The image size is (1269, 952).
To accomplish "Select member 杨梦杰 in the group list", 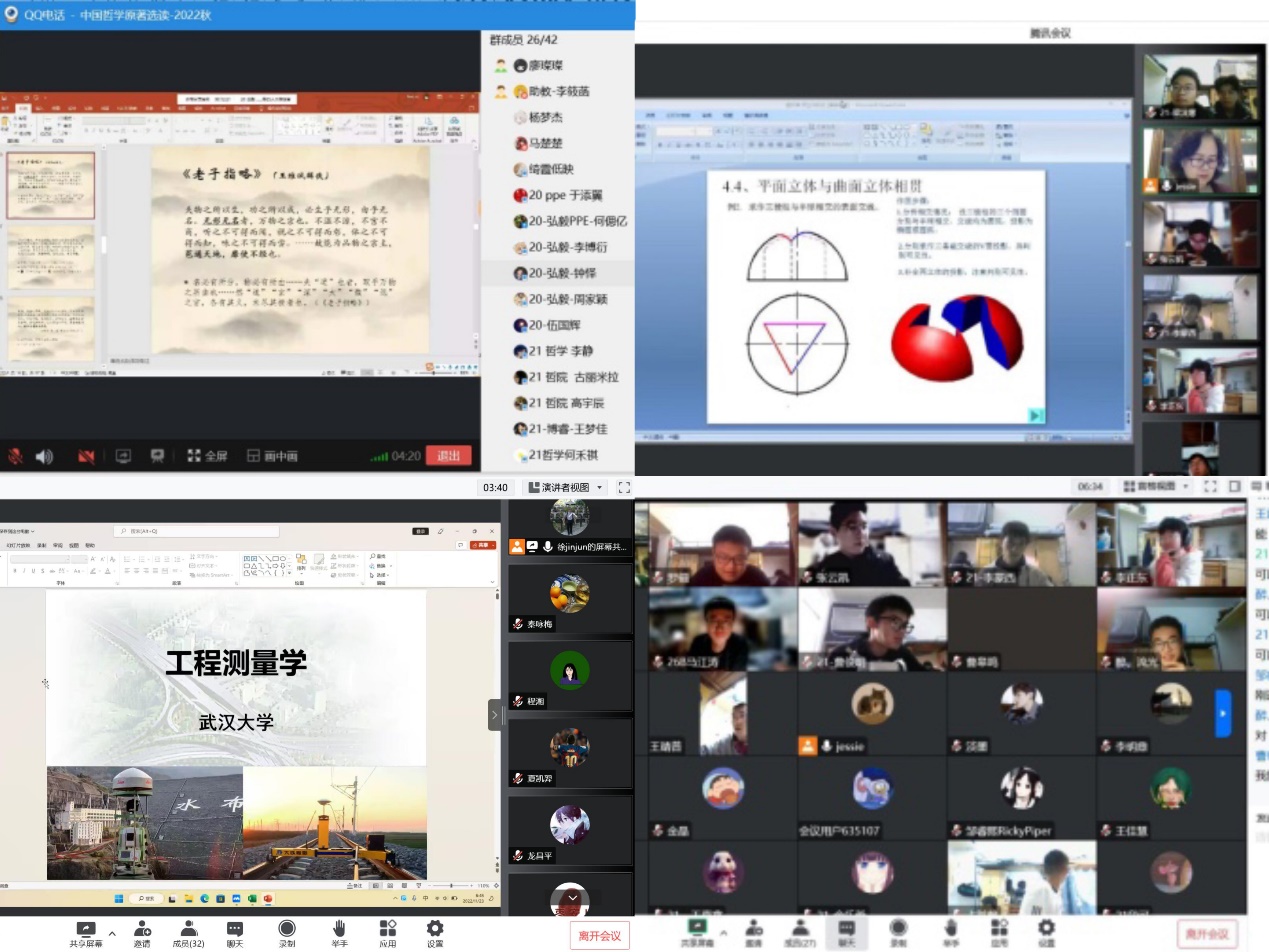I will (x=545, y=117).
